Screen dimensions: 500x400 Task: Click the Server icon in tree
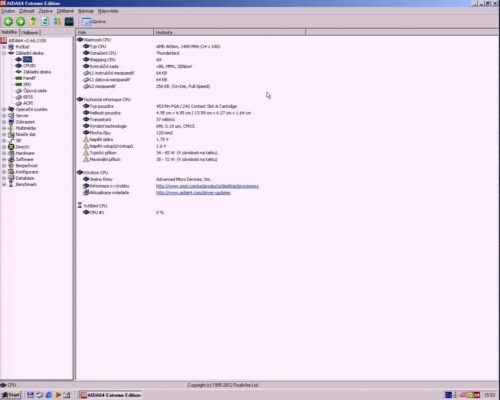(x=11, y=116)
